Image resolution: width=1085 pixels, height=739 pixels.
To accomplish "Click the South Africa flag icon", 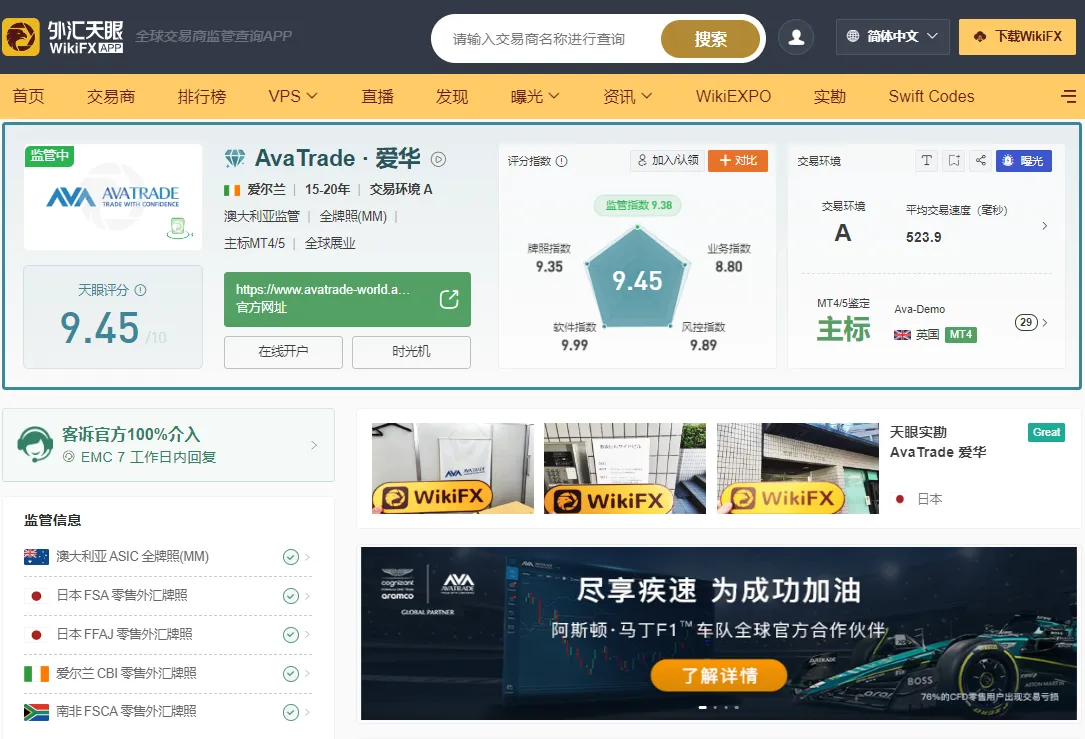I will pyautogui.click(x=36, y=712).
